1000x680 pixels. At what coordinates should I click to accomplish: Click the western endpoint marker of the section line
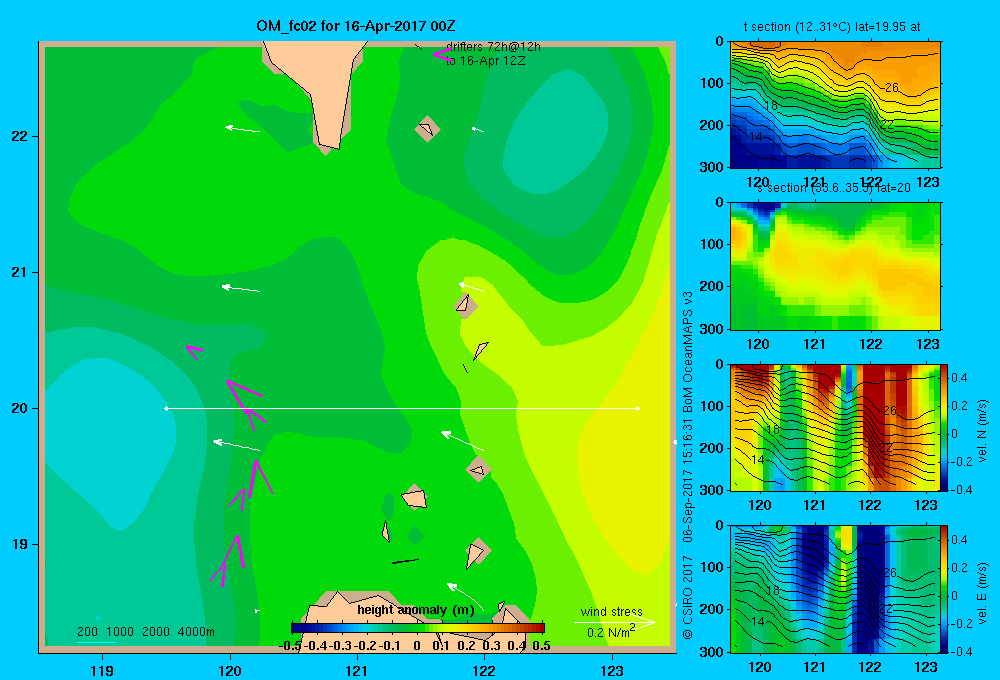[166, 408]
